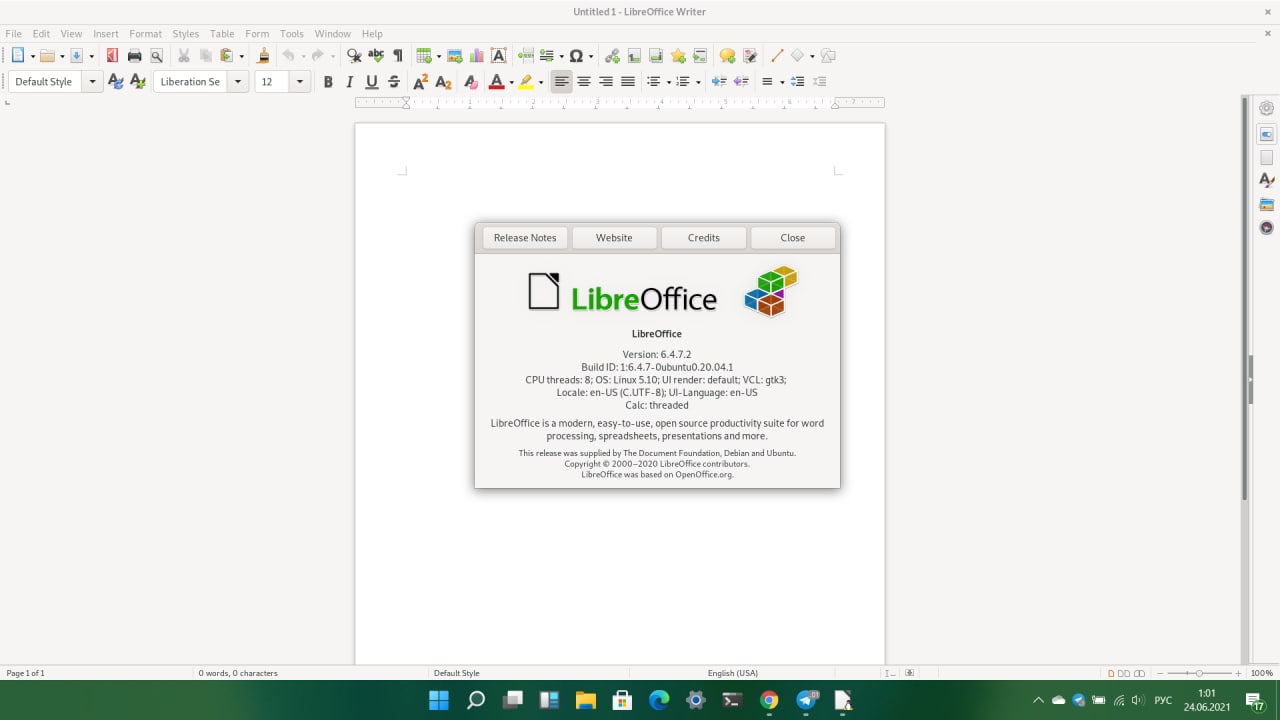Open sidebar Navigator compass icon
The height and width of the screenshot is (720, 1280).
(1267, 228)
